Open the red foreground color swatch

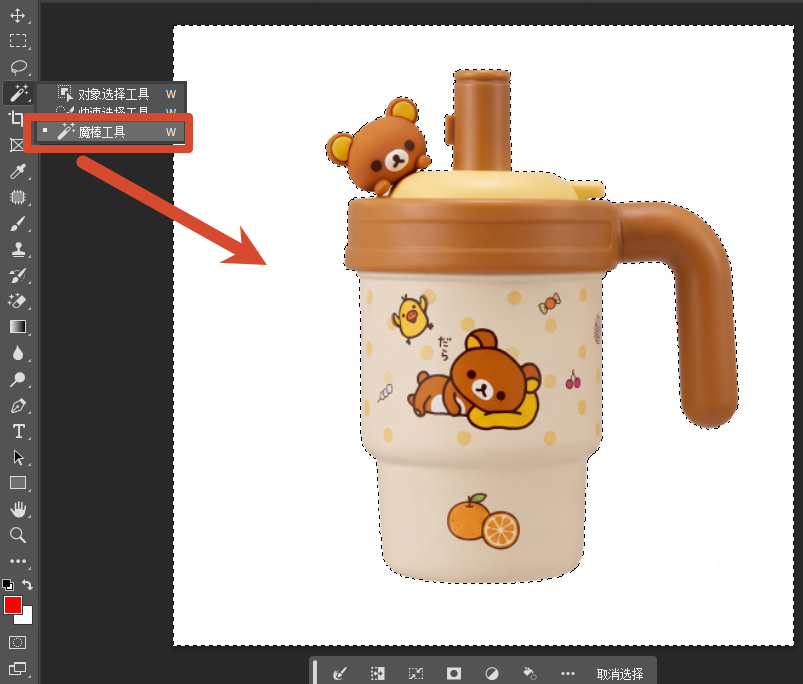[13, 606]
